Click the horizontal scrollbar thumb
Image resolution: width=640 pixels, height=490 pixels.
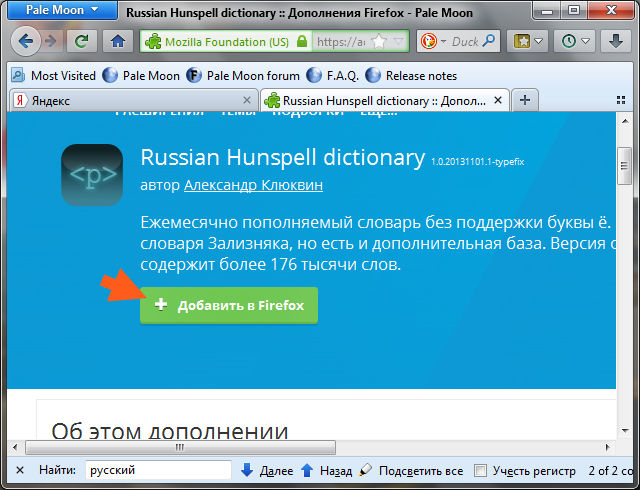coord(180,448)
